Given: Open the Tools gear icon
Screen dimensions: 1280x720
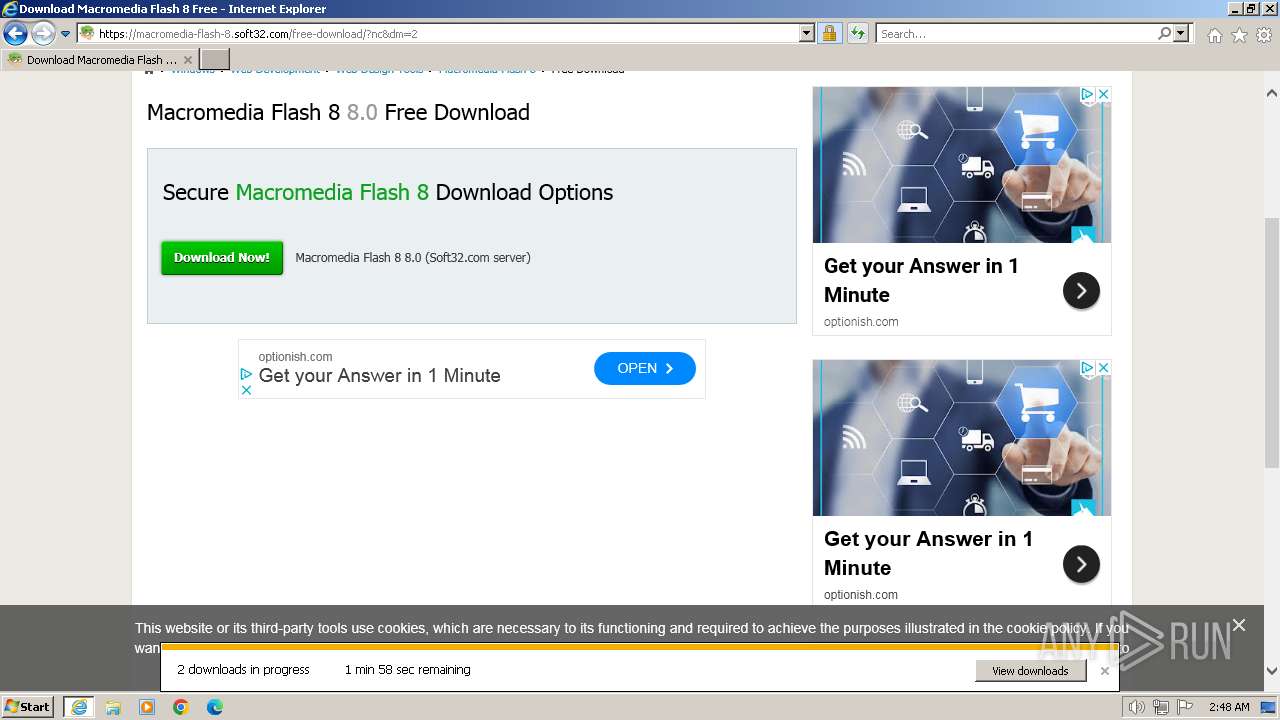Looking at the screenshot, I should (1264, 35).
